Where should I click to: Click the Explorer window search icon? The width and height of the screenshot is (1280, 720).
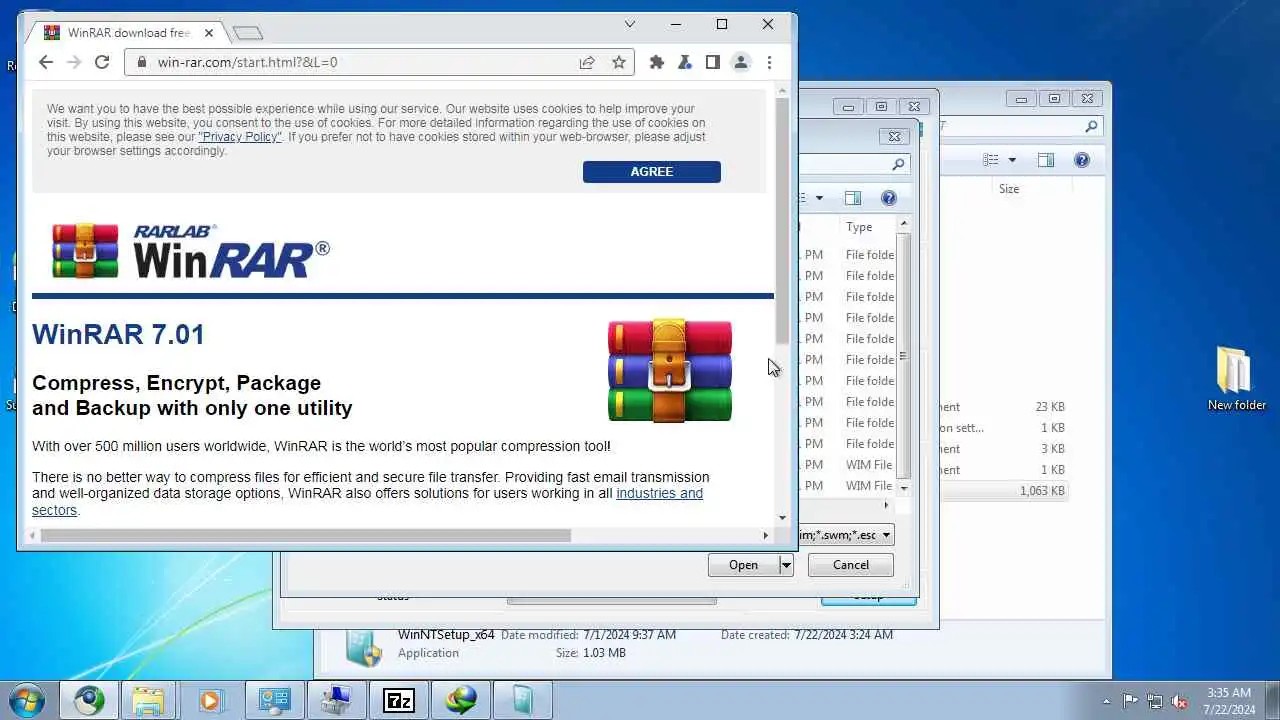(x=1091, y=126)
